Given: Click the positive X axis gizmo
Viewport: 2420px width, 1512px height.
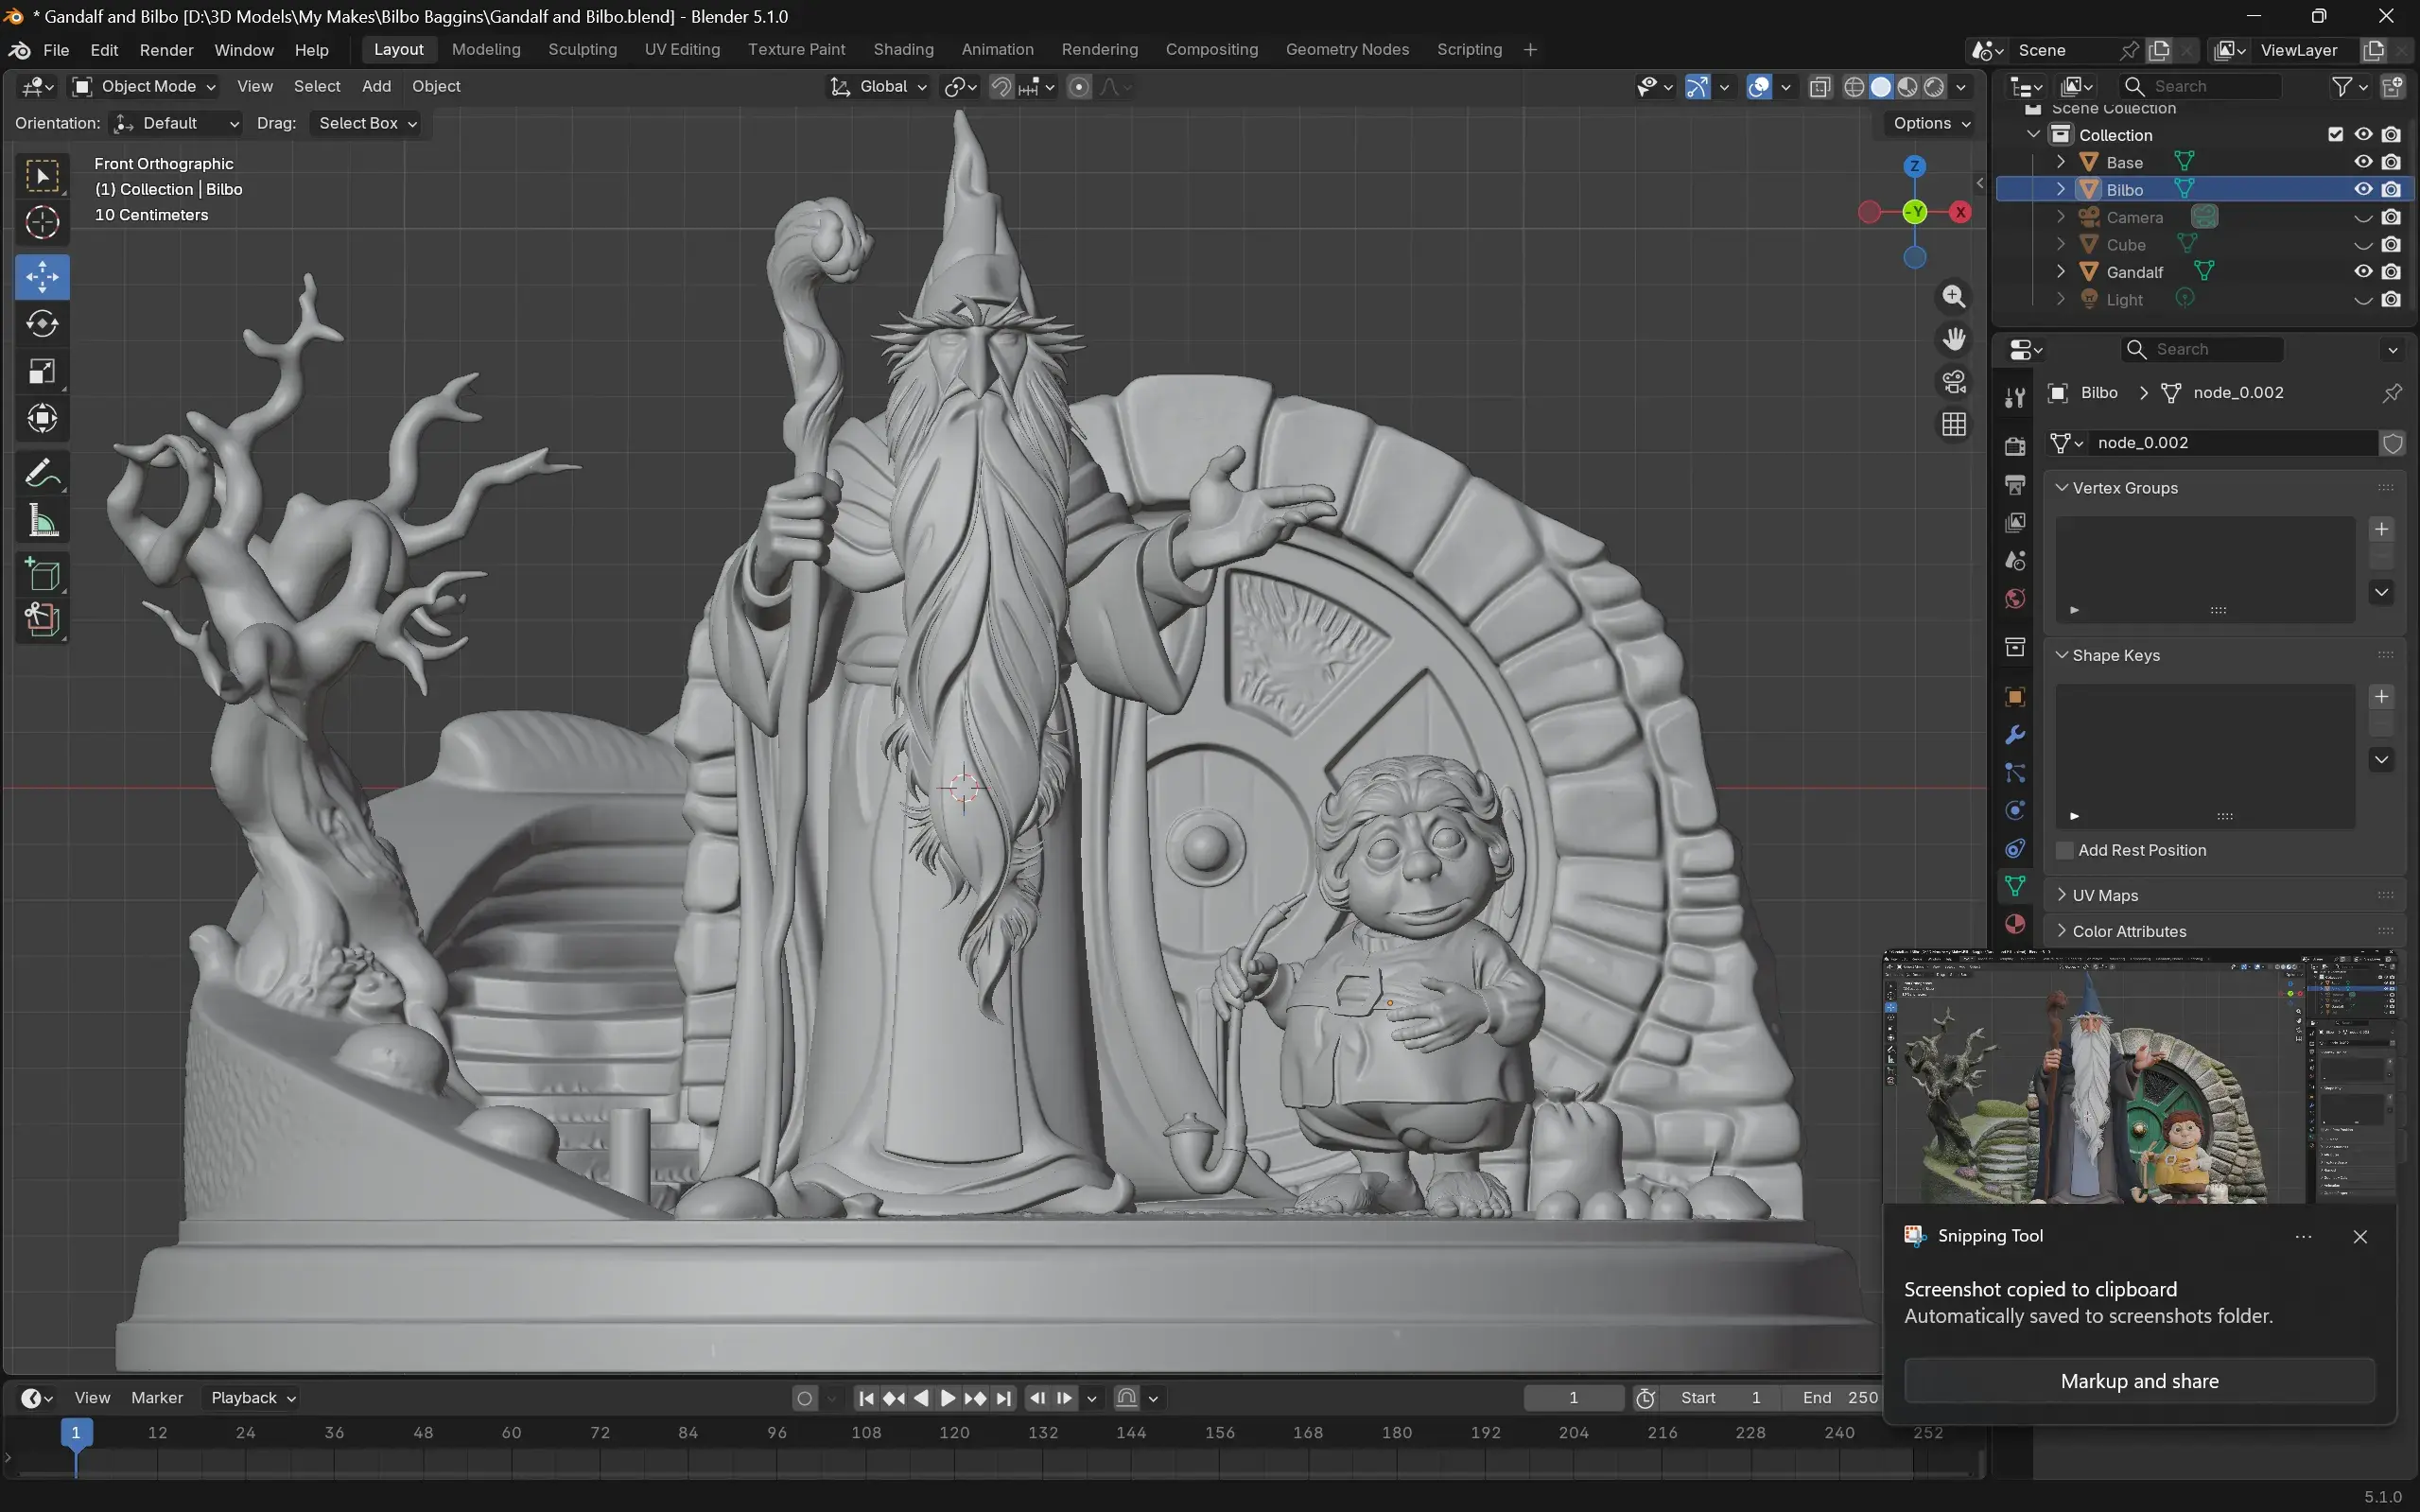Looking at the screenshot, I should tap(1960, 212).
